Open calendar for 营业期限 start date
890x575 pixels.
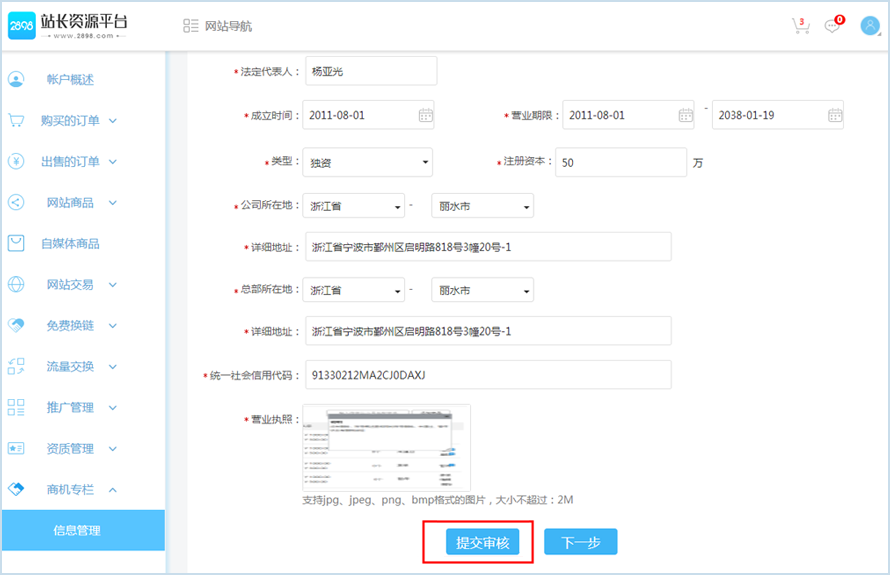(x=685, y=115)
